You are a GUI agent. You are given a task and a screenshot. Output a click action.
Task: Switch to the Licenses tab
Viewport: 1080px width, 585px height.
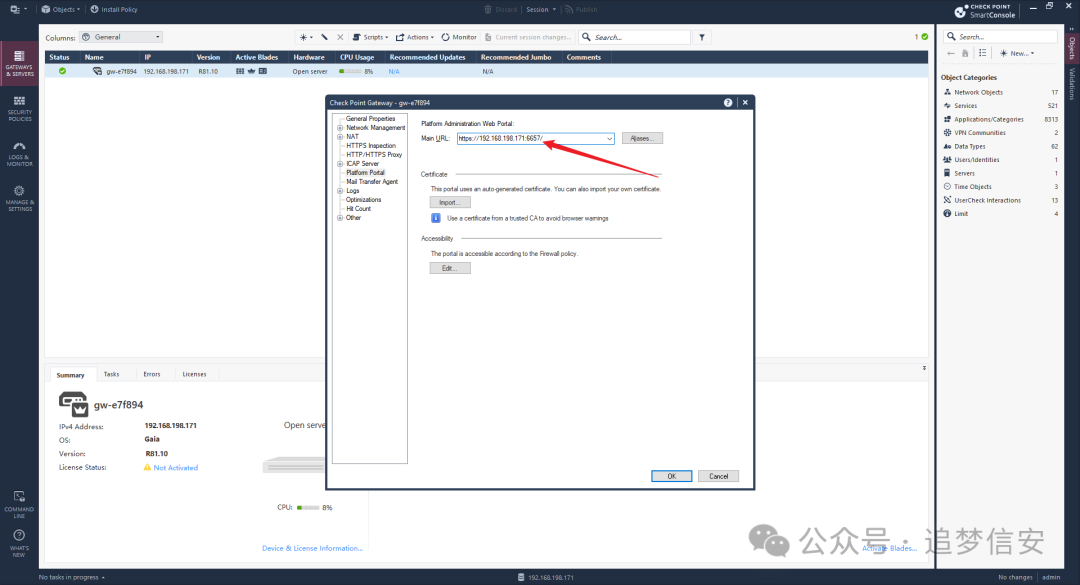pos(194,374)
